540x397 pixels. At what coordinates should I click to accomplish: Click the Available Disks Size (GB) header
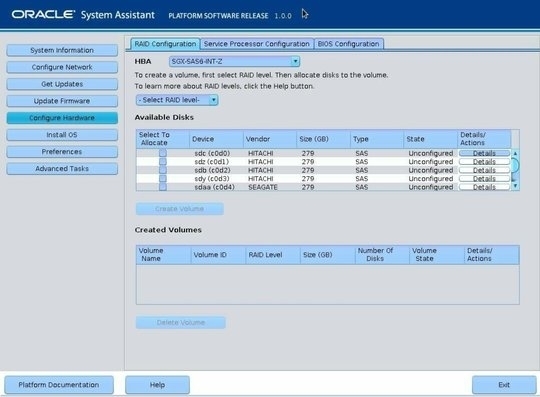(323, 139)
